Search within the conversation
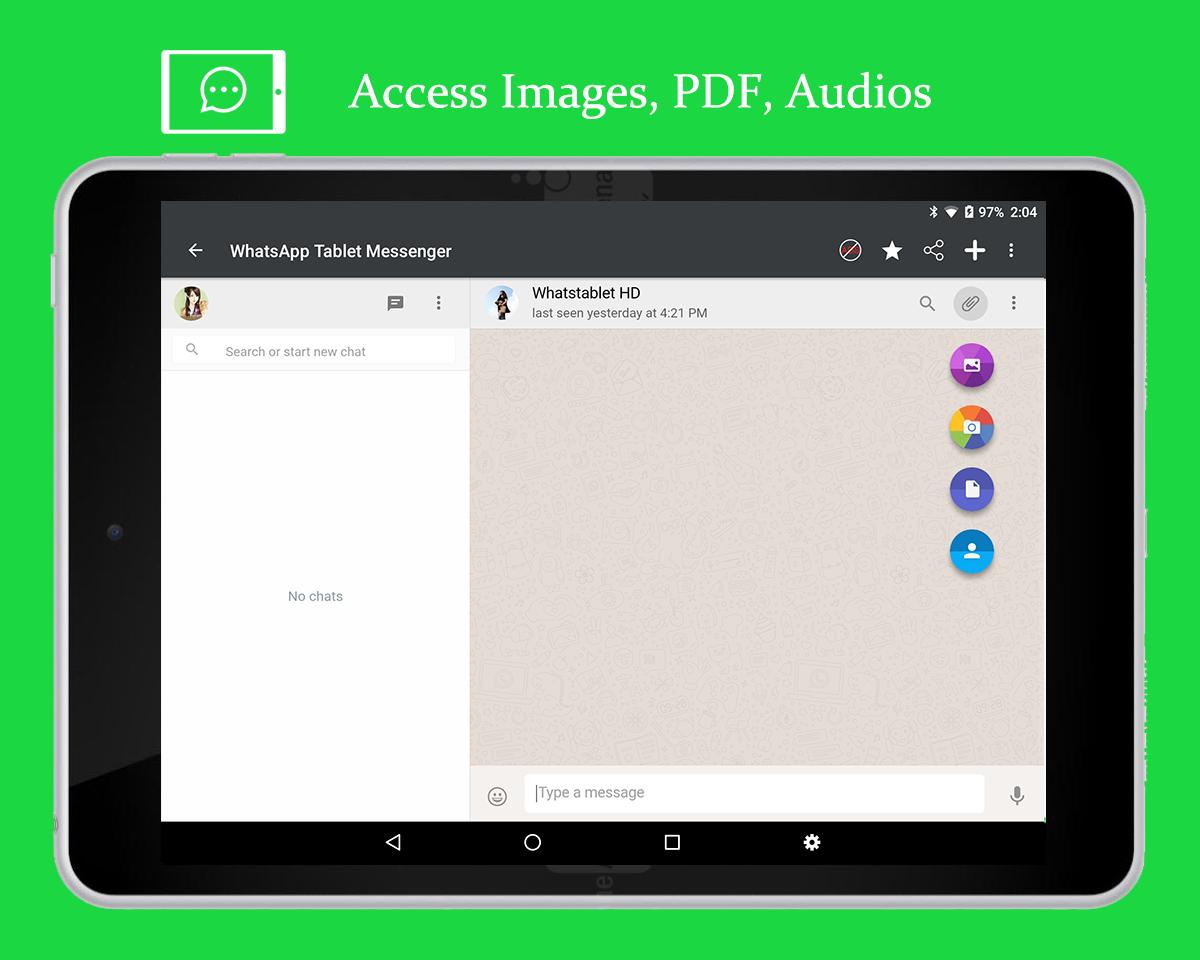The height and width of the screenshot is (960, 1200). click(928, 303)
